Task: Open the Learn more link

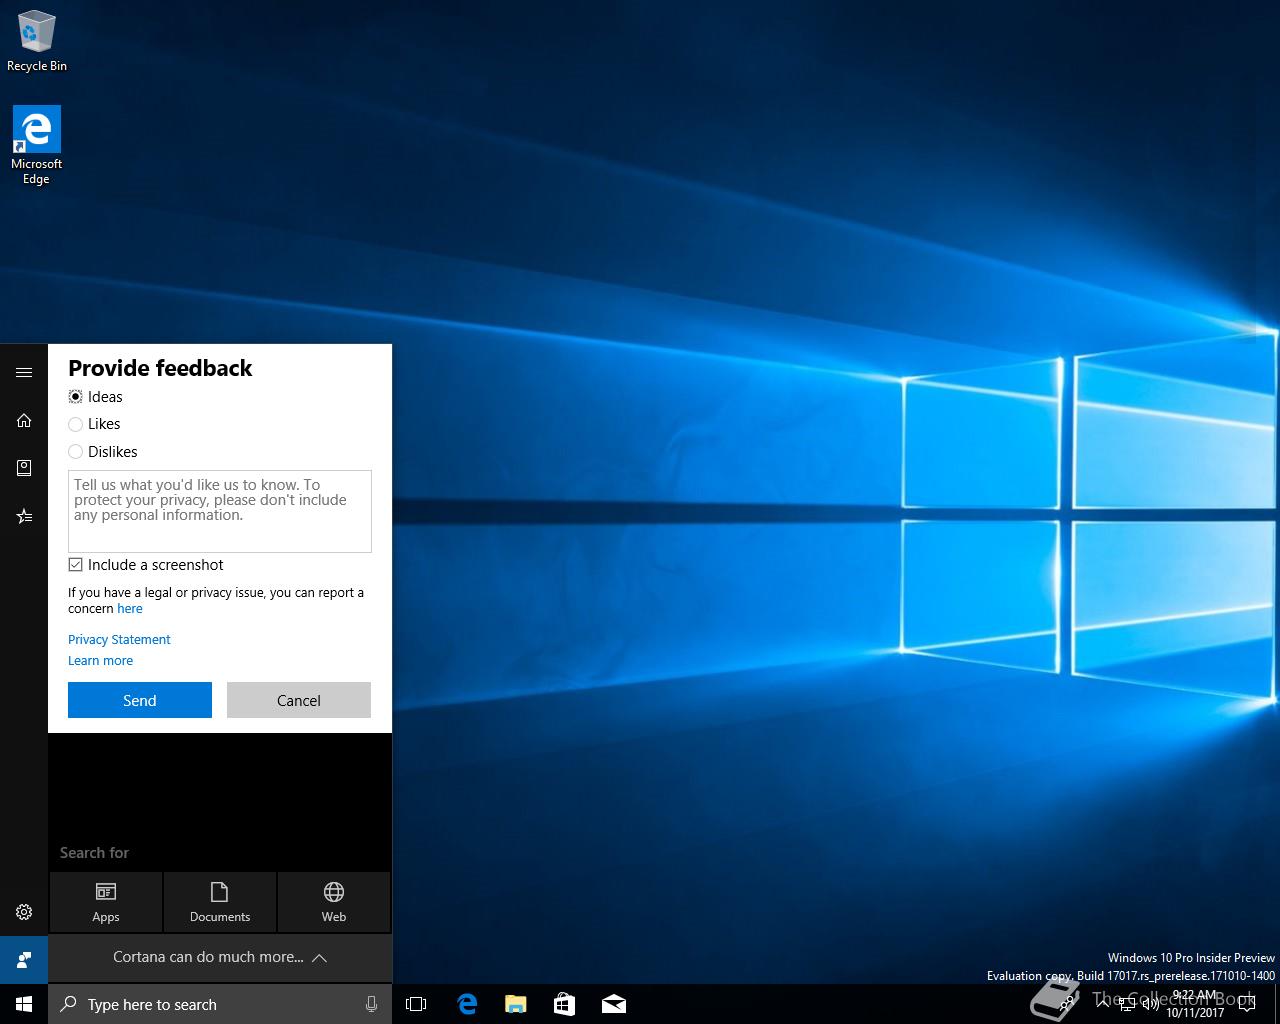Action: coord(100,661)
